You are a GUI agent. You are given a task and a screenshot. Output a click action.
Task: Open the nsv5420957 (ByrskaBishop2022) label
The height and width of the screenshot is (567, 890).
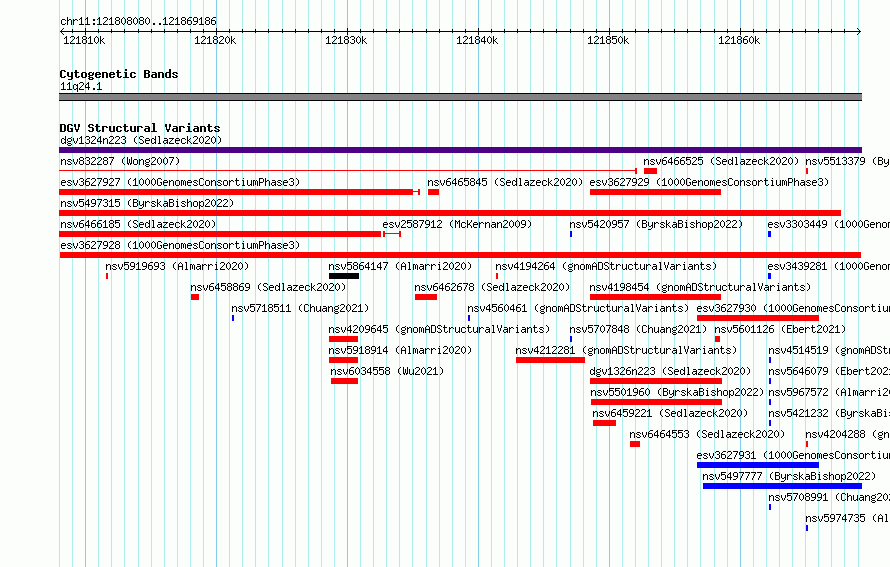pos(656,224)
